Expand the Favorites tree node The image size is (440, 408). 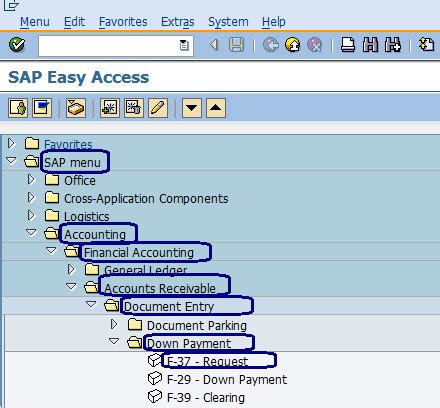[11, 144]
